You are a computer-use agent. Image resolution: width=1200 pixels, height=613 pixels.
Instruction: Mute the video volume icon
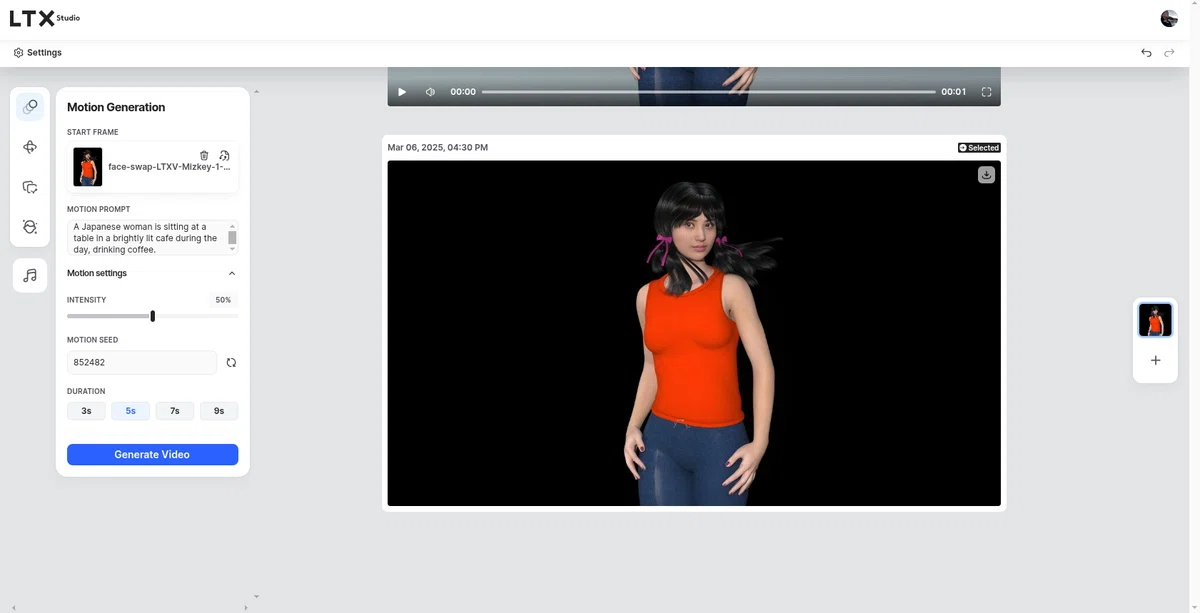pyautogui.click(x=430, y=92)
